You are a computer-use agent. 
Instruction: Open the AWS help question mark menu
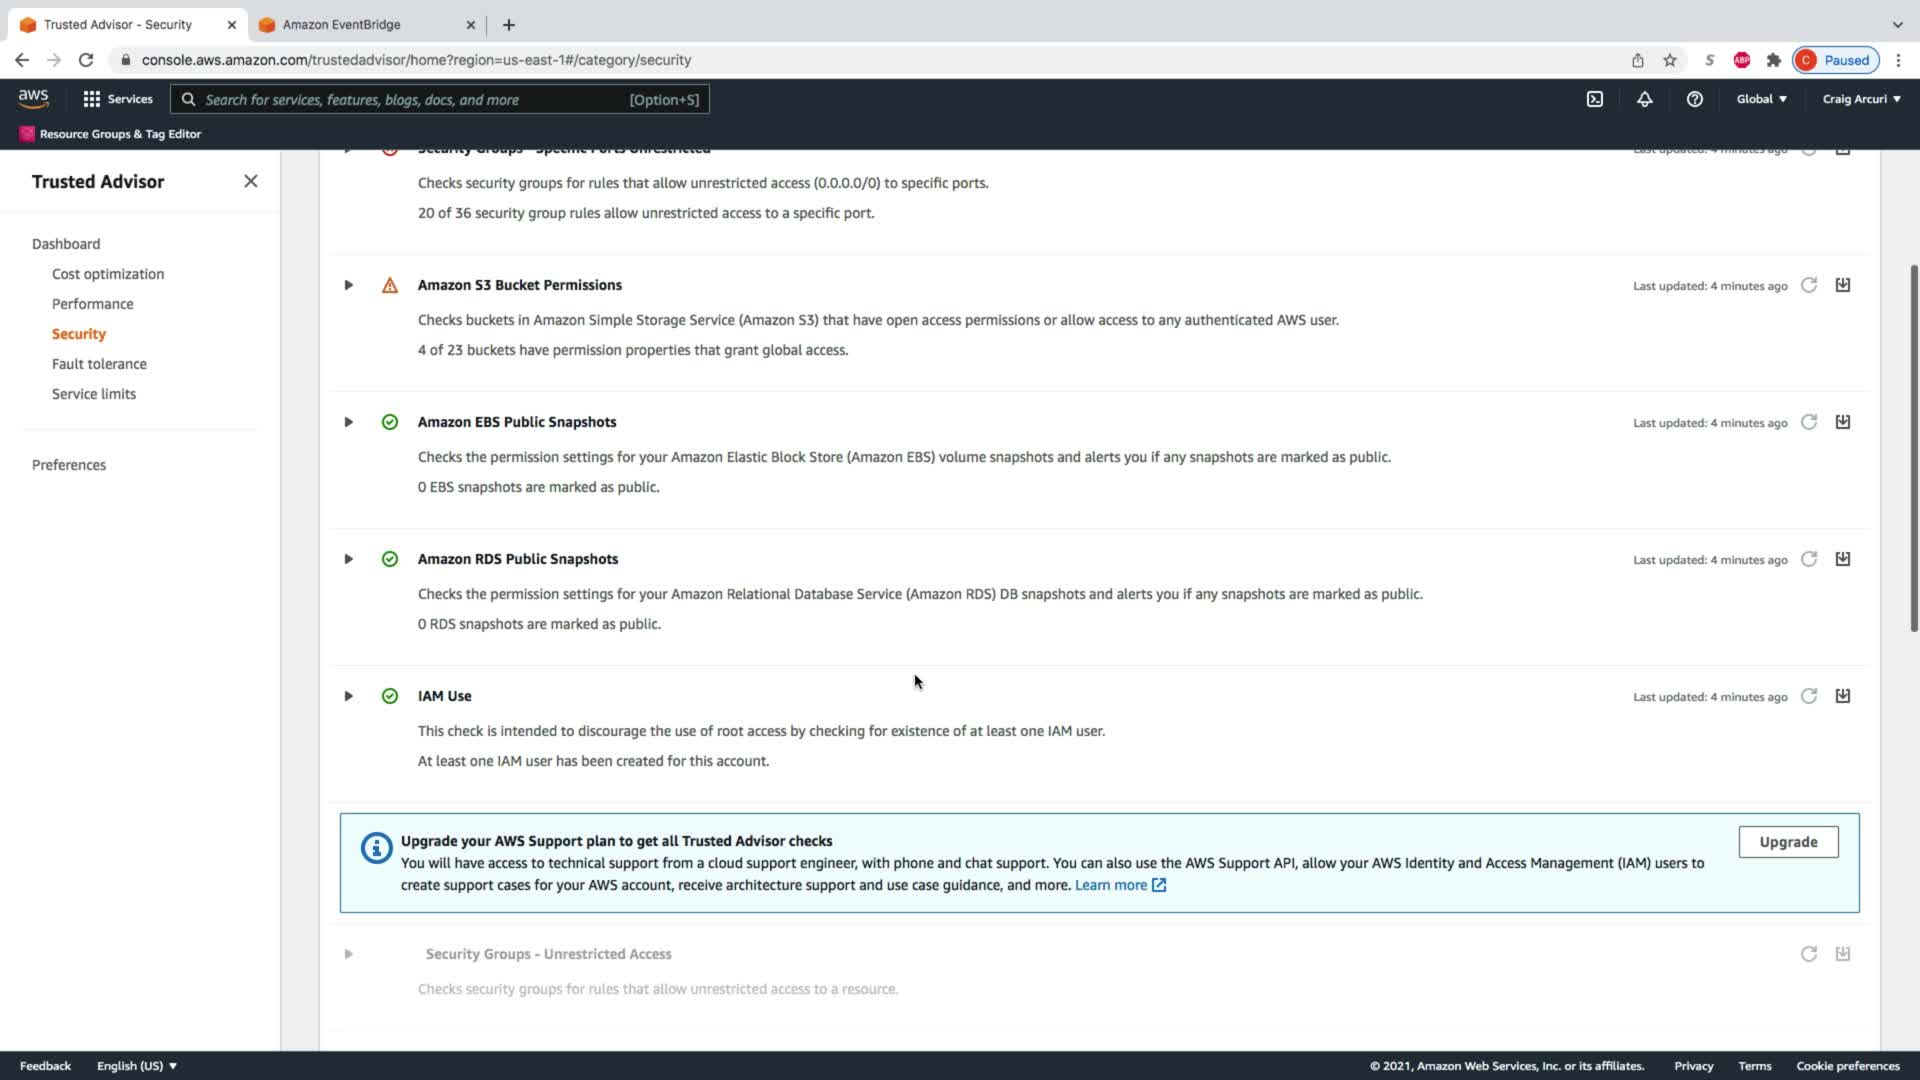click(1694, 99)
